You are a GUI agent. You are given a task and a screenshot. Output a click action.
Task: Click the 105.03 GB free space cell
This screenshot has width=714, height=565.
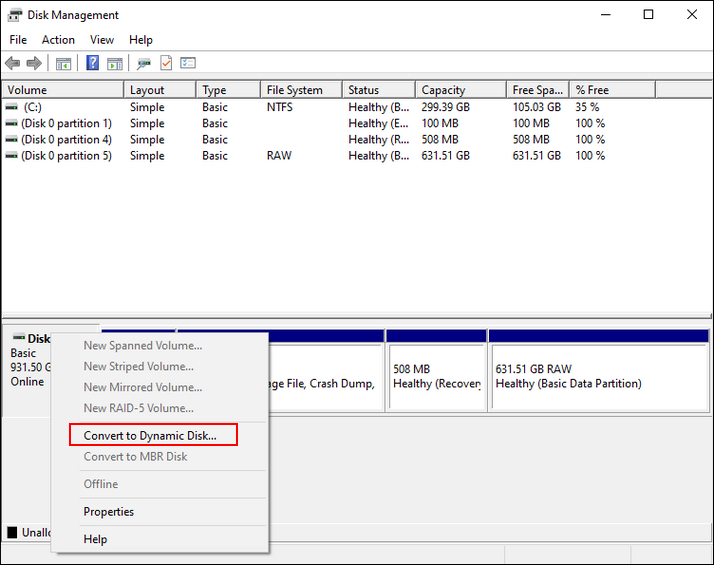536,107
